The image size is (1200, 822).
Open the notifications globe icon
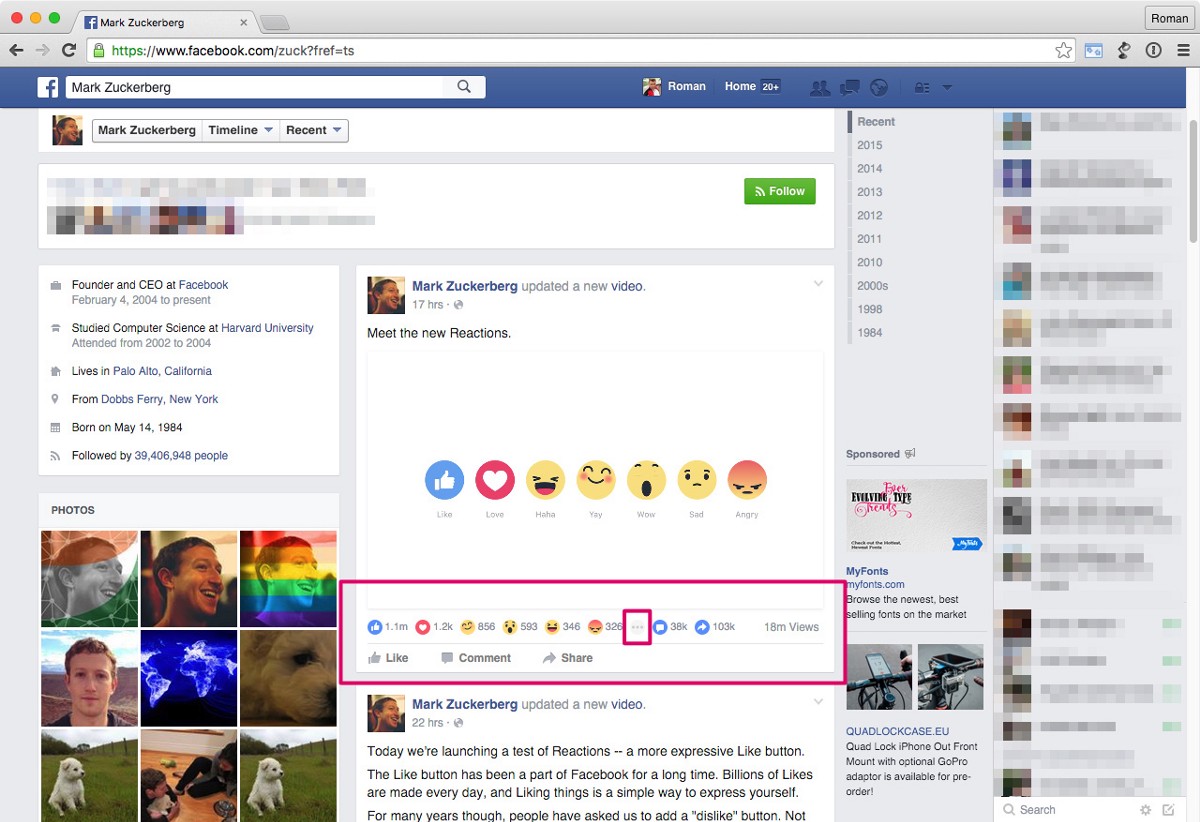(x=879, y=87)
